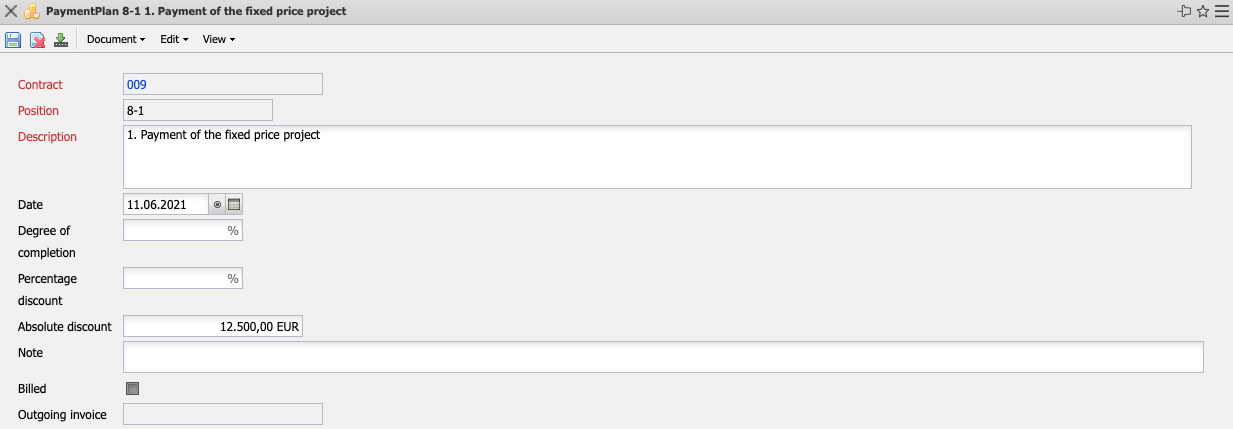Image resolution: width=1233 pixels, height=429 pixels.
Task: Click the Percentage discount input
Action: pos(175,278)
